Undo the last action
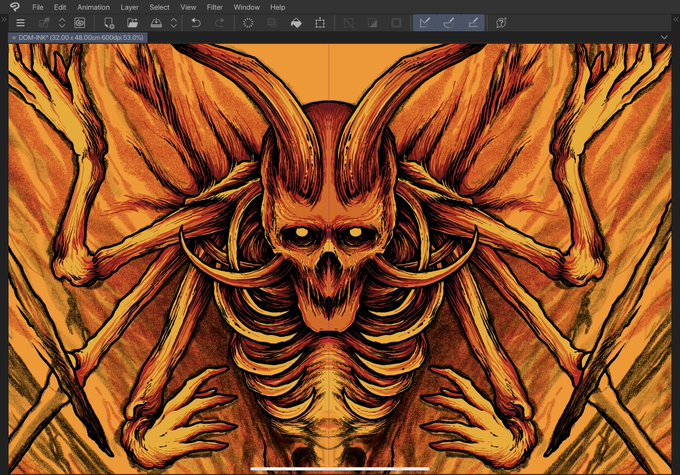Screen dimensions: 680x475 196,22
